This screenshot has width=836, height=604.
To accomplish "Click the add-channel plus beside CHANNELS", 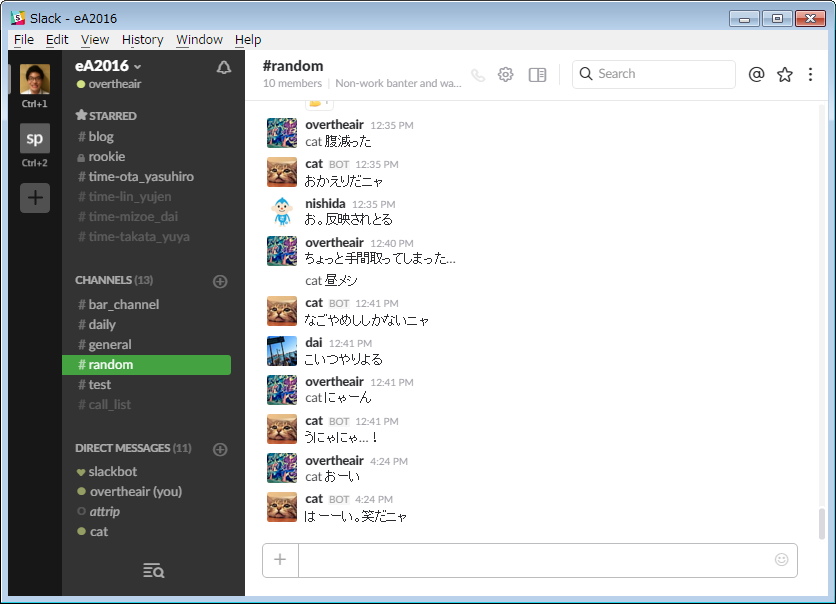I will [220, 281].
